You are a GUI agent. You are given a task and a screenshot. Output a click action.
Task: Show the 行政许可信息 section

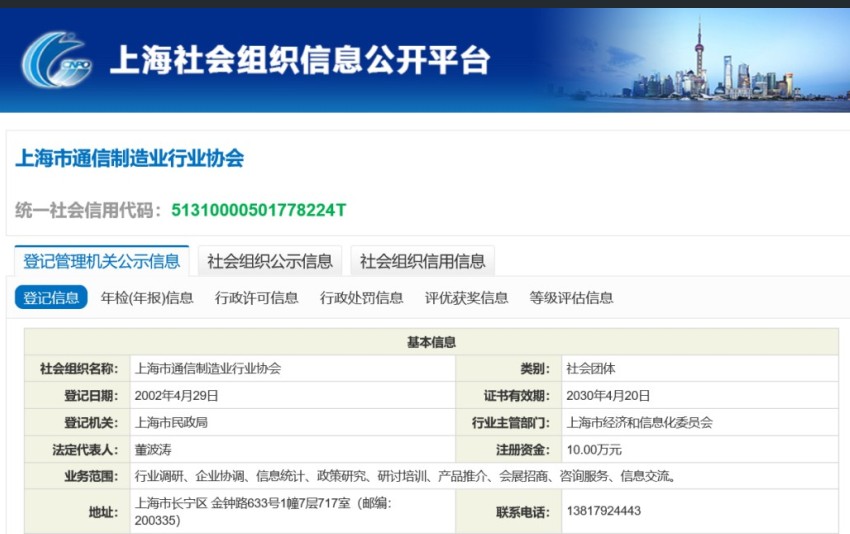256,298
